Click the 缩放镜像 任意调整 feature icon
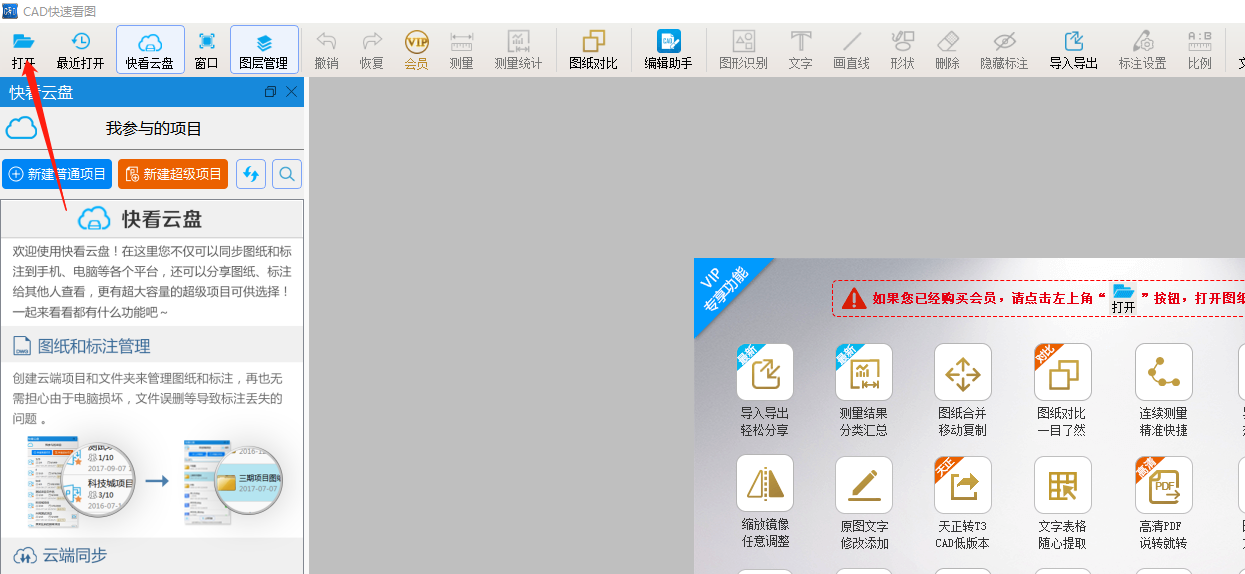Viewport: 1245px width, 574px height. pos(765,484)
